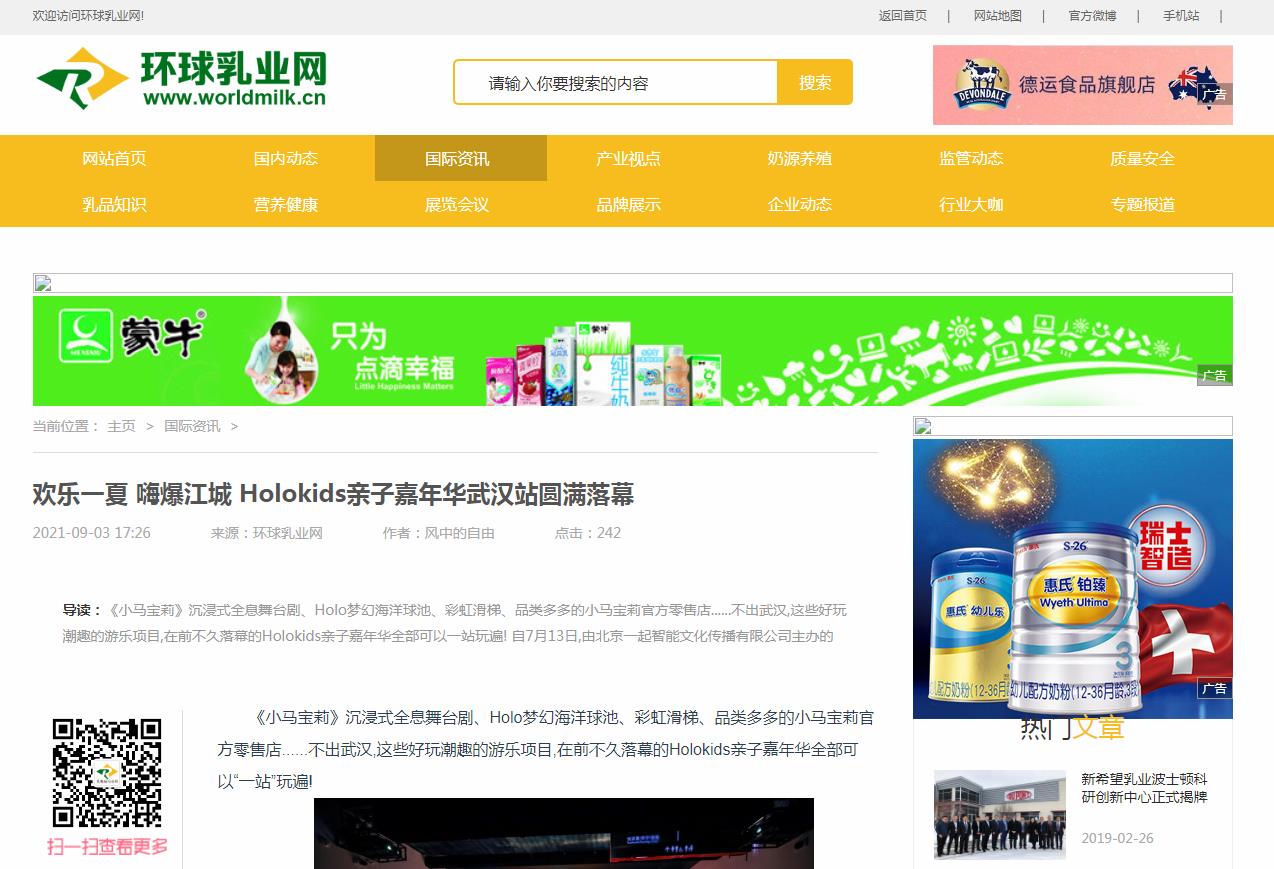This screenshot has height=869, width=1274.
Task: Click the broken image icon above Mengniu banner
Action: pos(42,283)
